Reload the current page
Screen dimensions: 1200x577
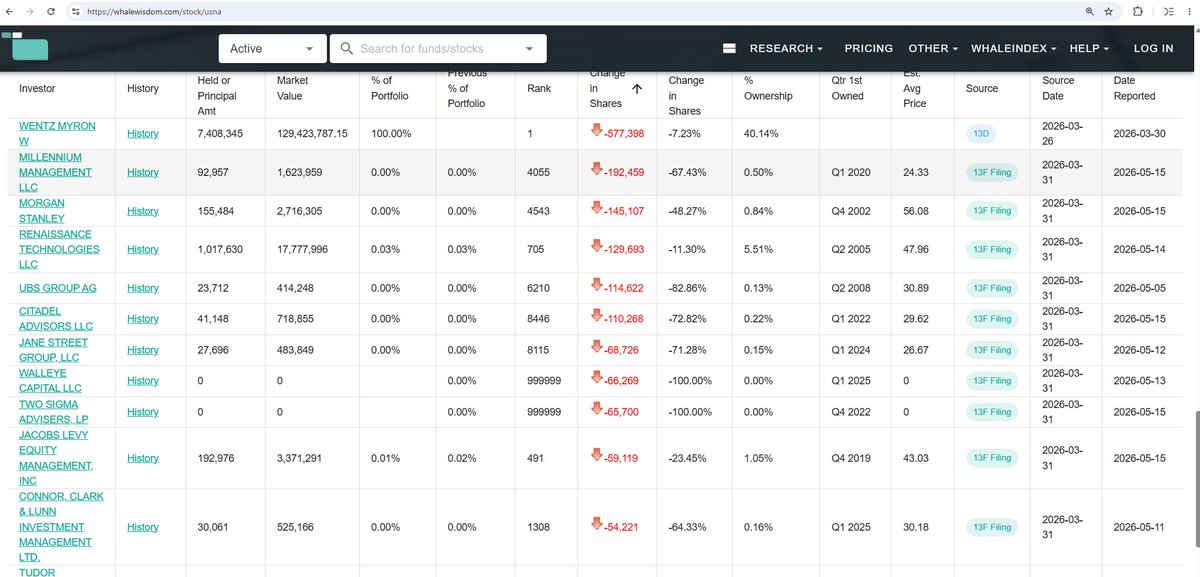coord(53,11)
